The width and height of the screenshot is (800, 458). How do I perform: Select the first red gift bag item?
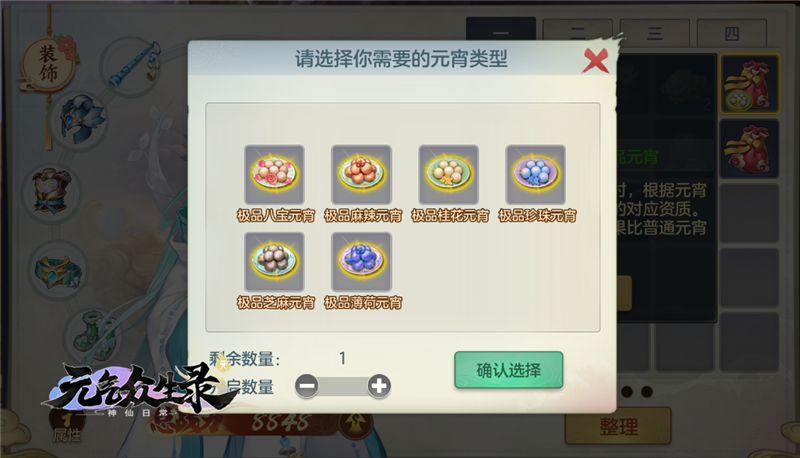[x=749, y=84]
